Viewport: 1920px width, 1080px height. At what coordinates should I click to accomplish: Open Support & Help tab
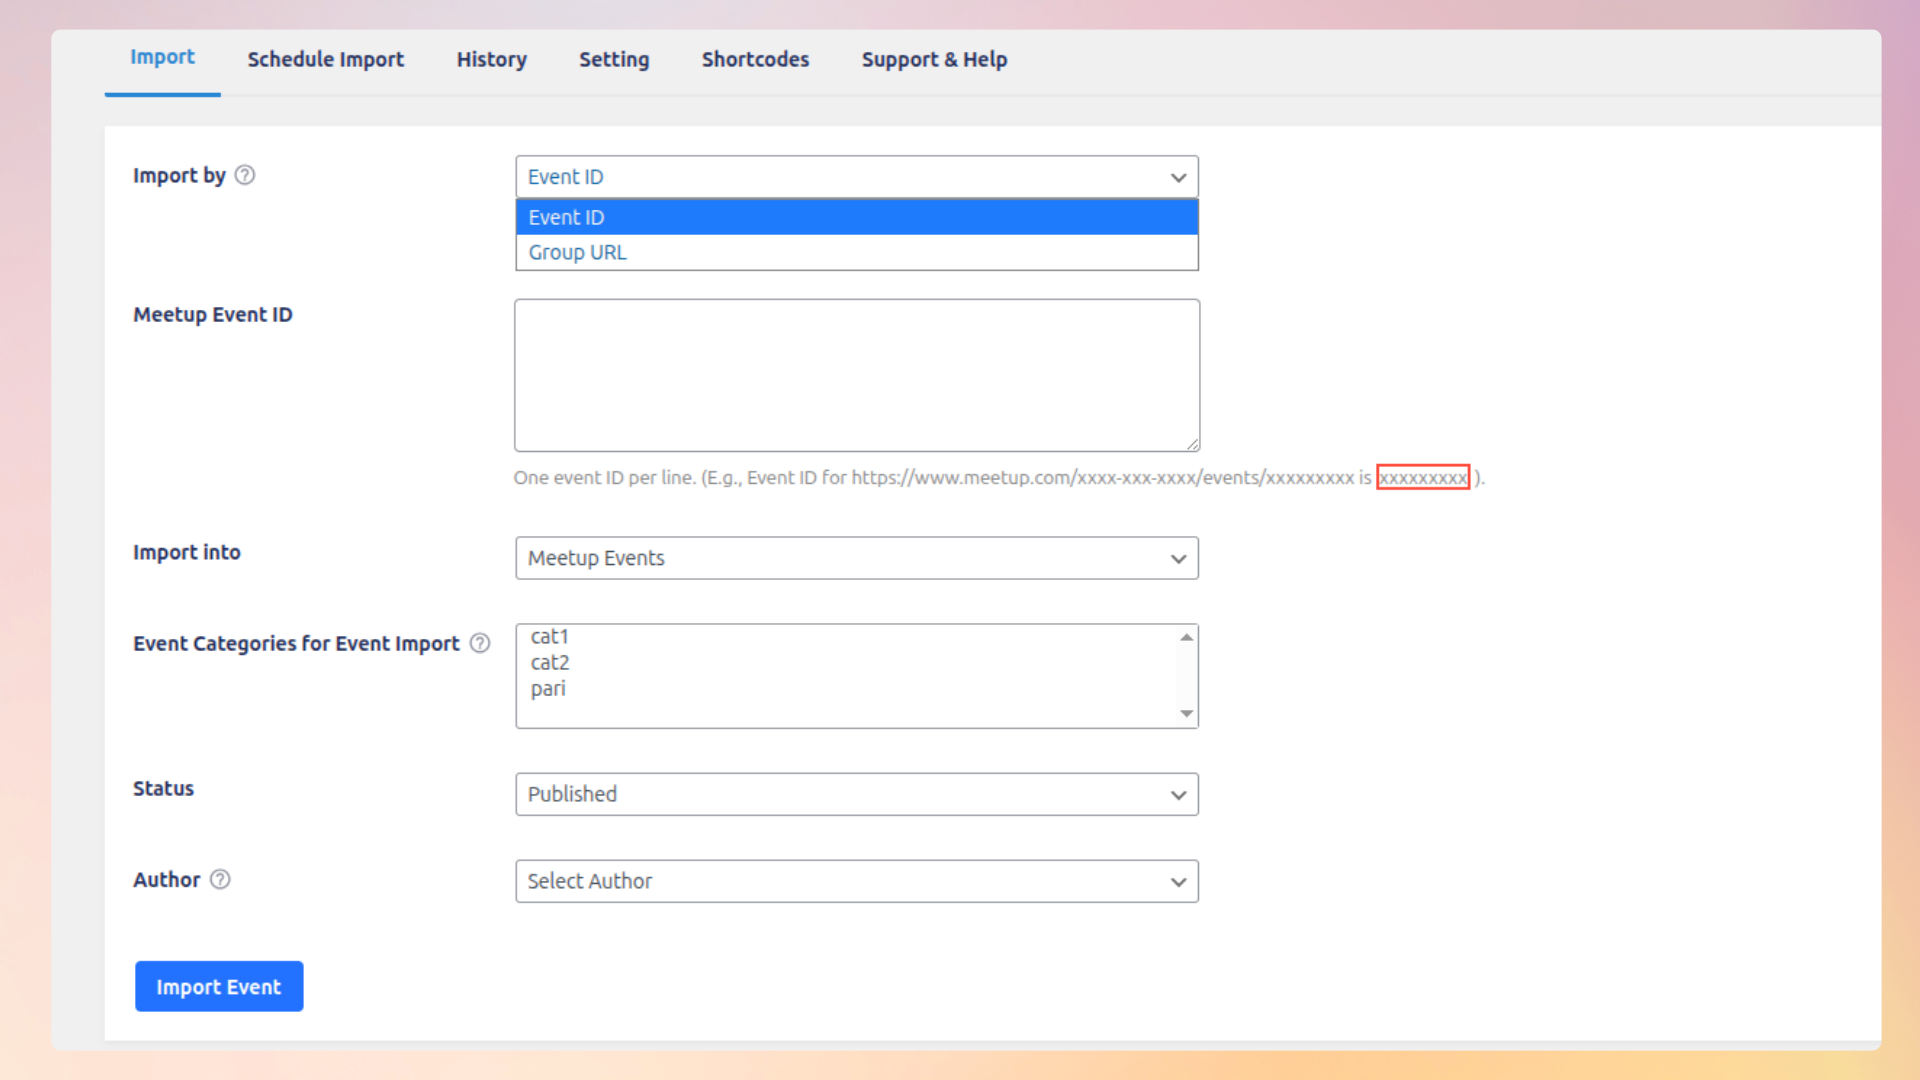point(934,59)
